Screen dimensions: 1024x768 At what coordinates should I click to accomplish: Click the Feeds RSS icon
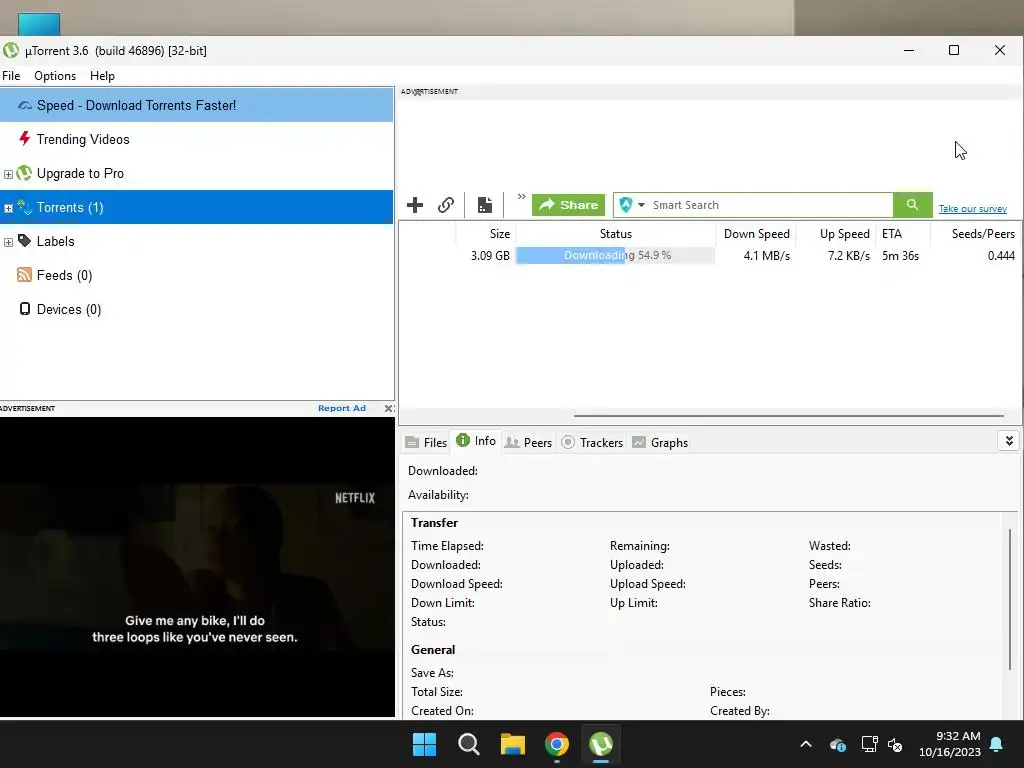coord(24,274)
